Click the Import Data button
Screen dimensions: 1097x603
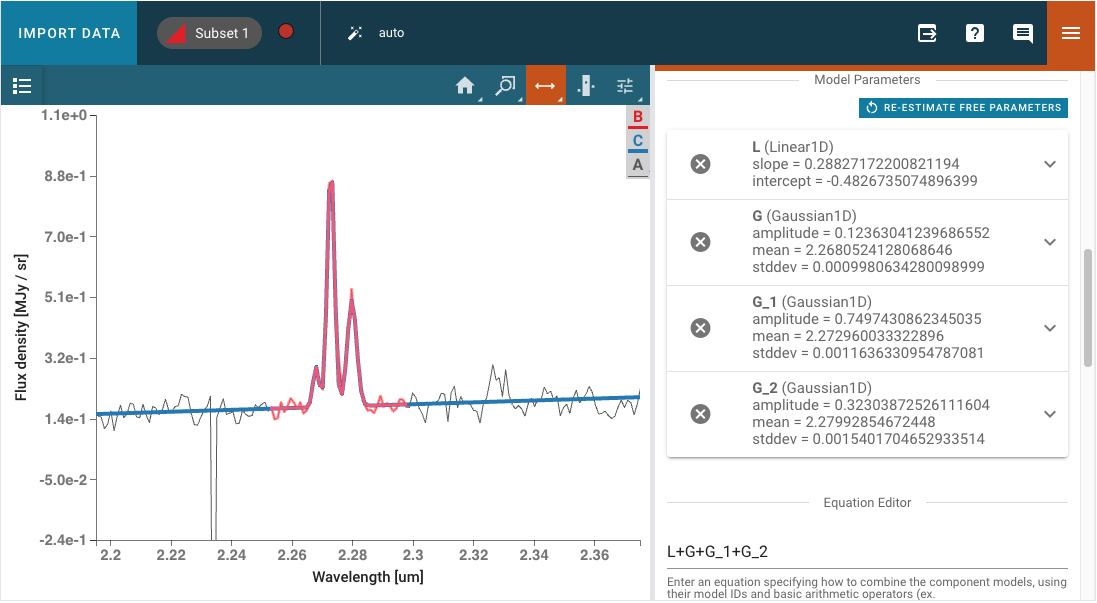click(x=69, y=33)
